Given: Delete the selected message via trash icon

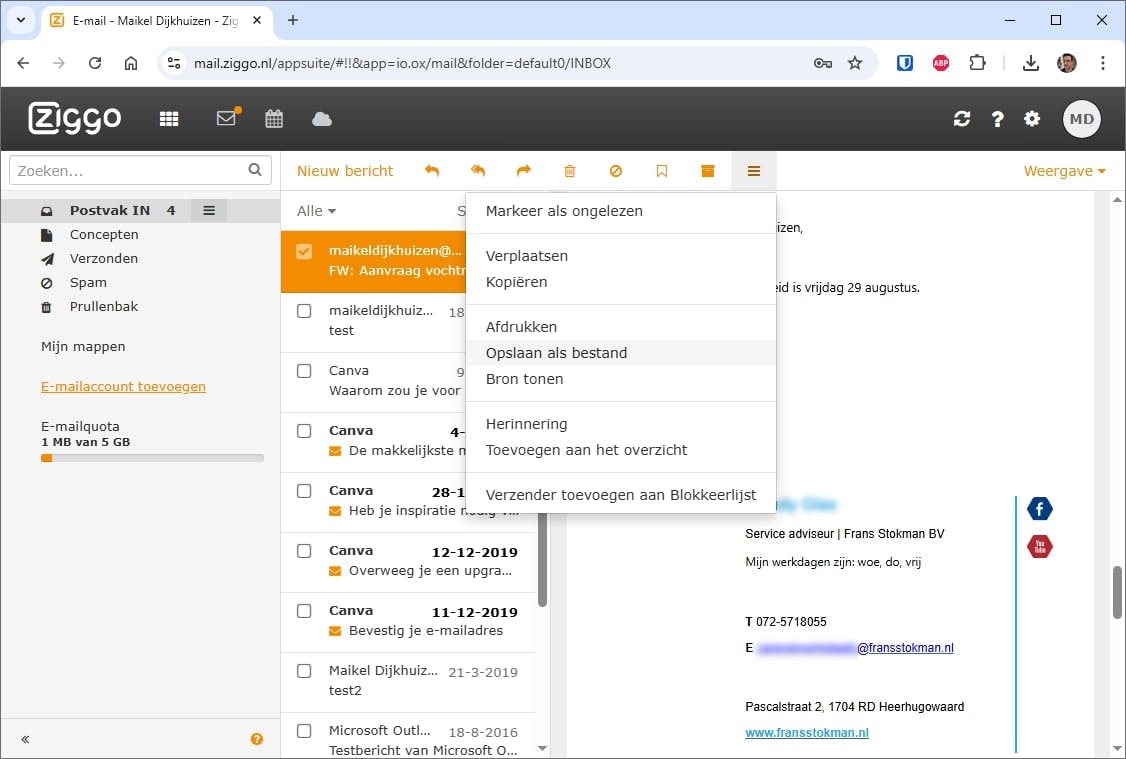Looking at the screenshot, I should click(570, 170).
